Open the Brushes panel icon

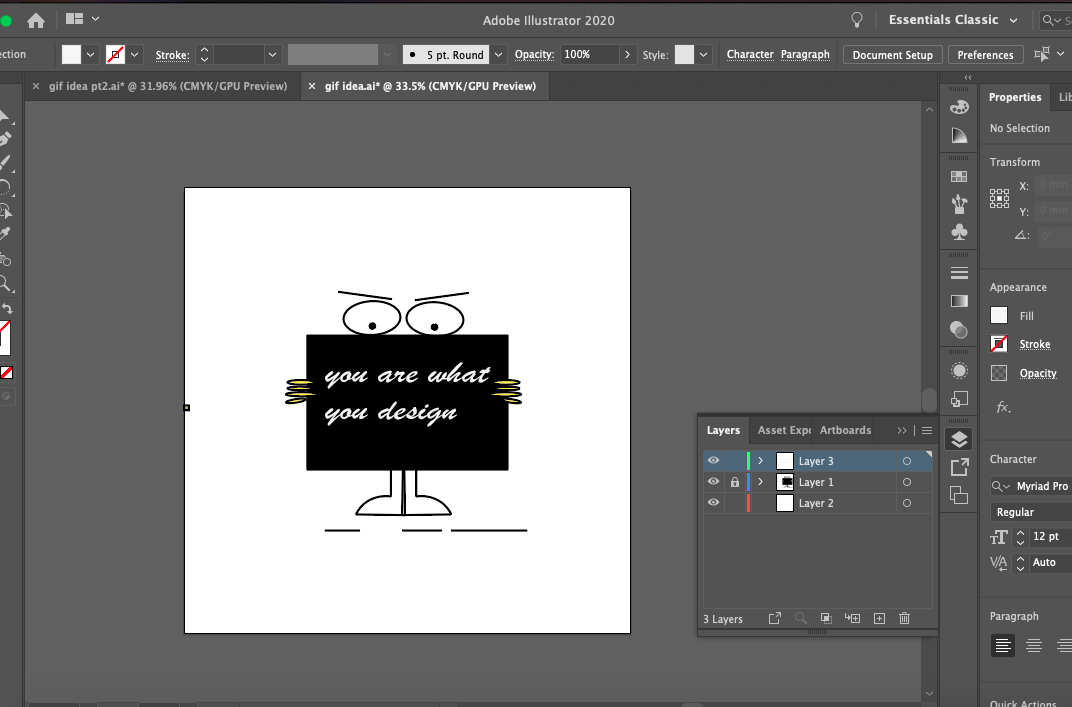click(x=959, y=204)
